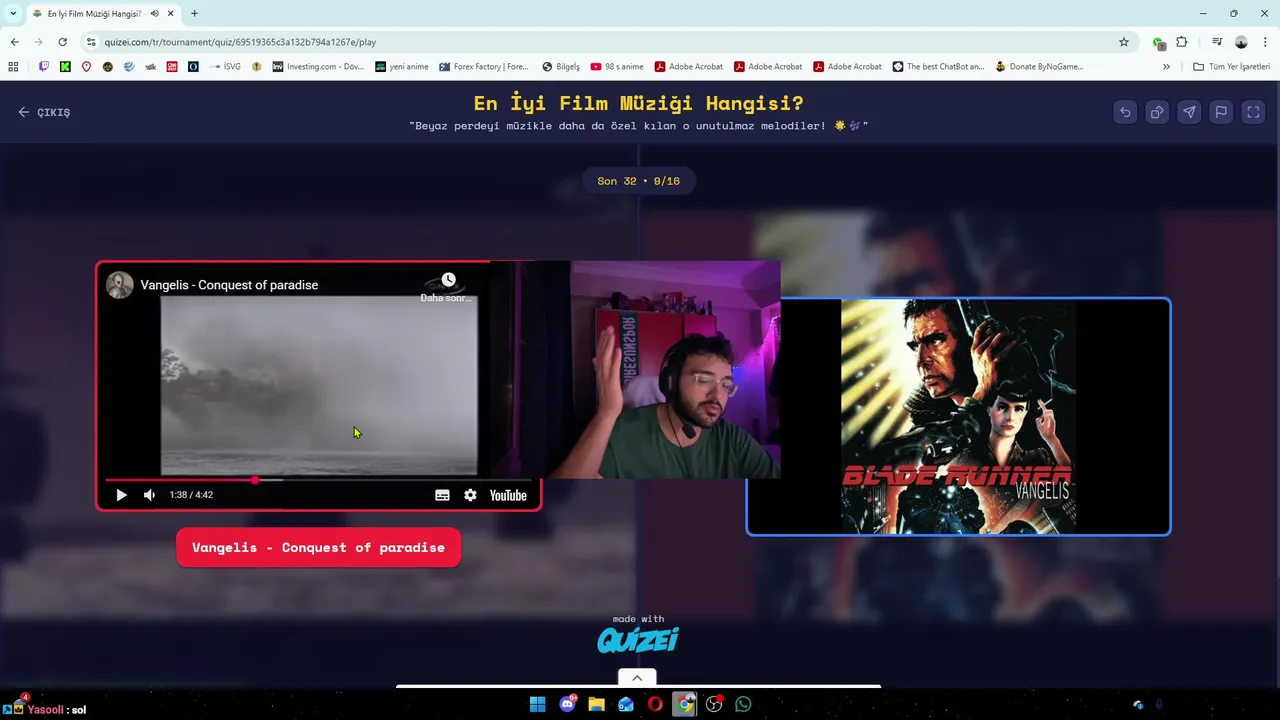Open the Chrome extensions puzzle icon

pos(1182,42)
